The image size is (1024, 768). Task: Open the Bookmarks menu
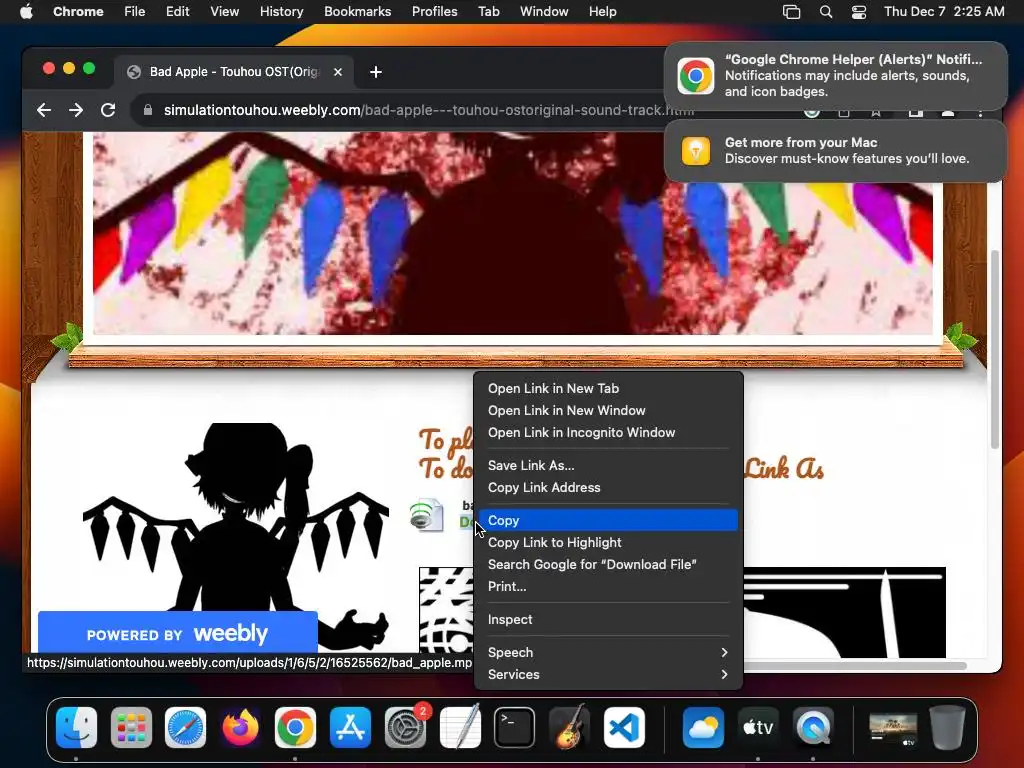(x=358, y=11)
